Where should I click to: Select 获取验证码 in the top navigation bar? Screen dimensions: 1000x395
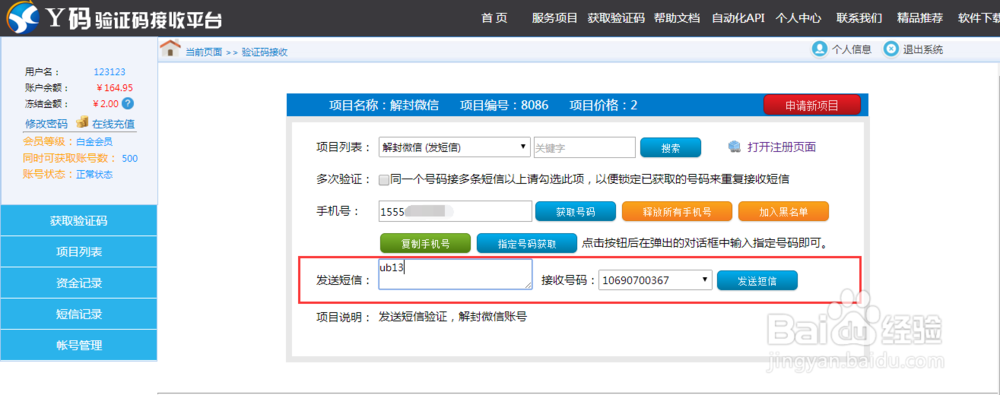616,18
